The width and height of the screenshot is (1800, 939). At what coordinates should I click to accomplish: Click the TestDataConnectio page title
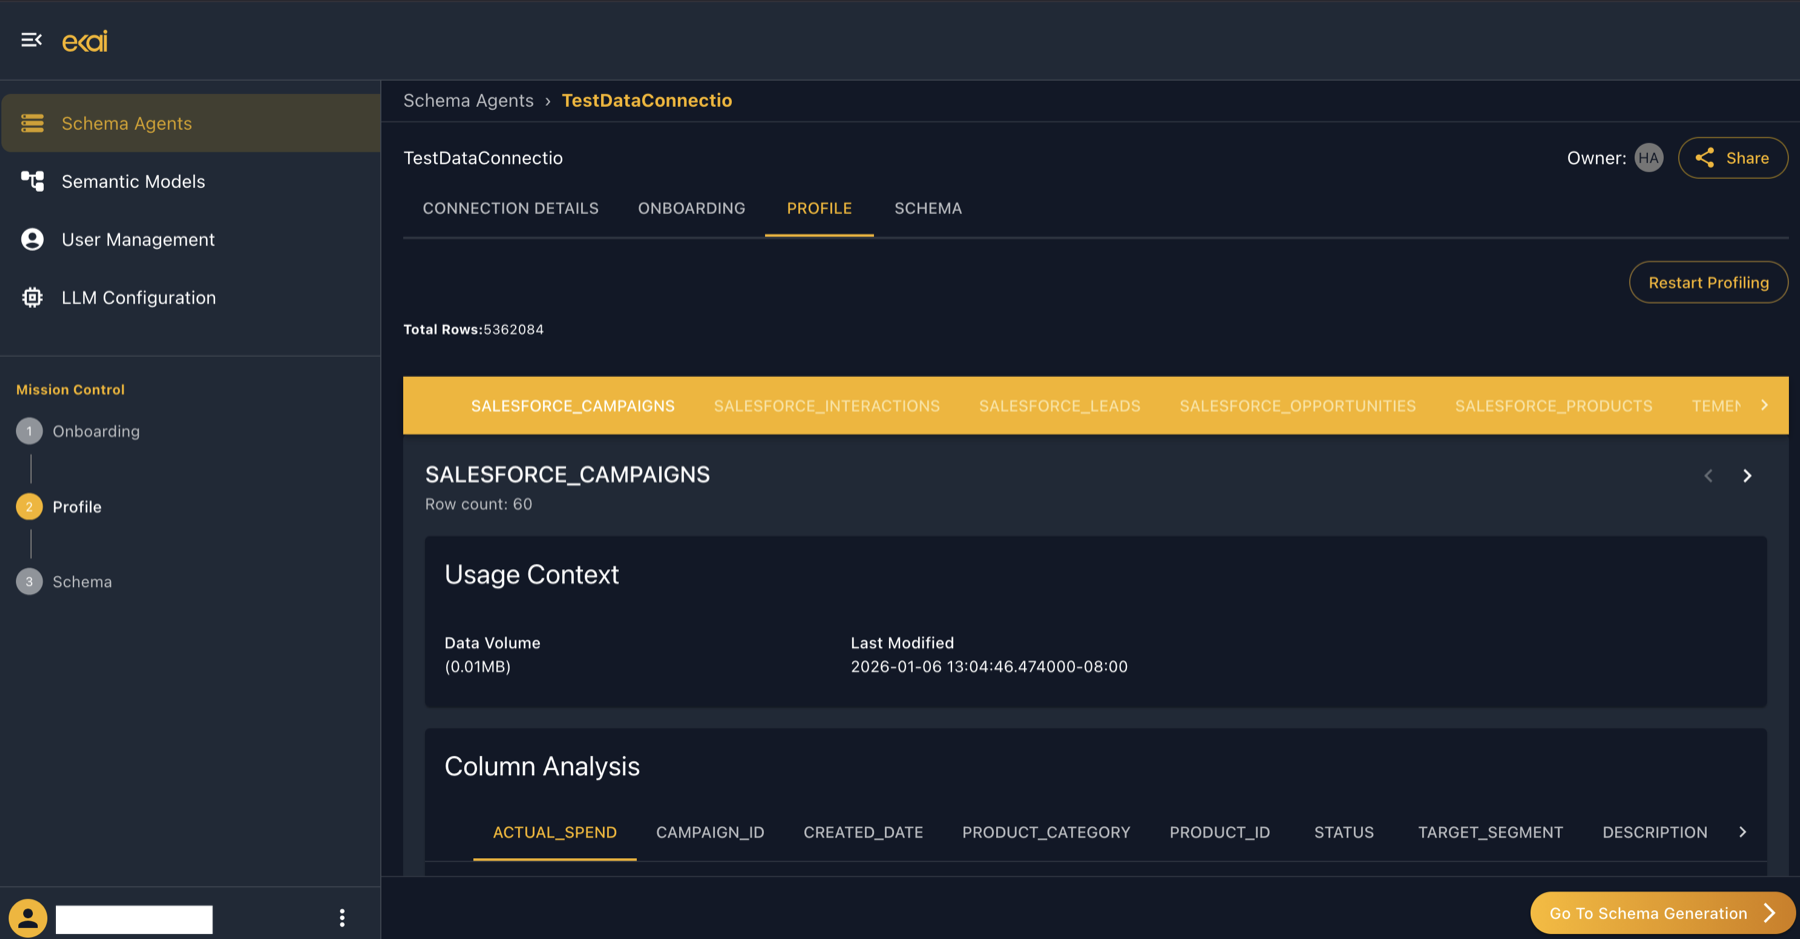(483, 158)
